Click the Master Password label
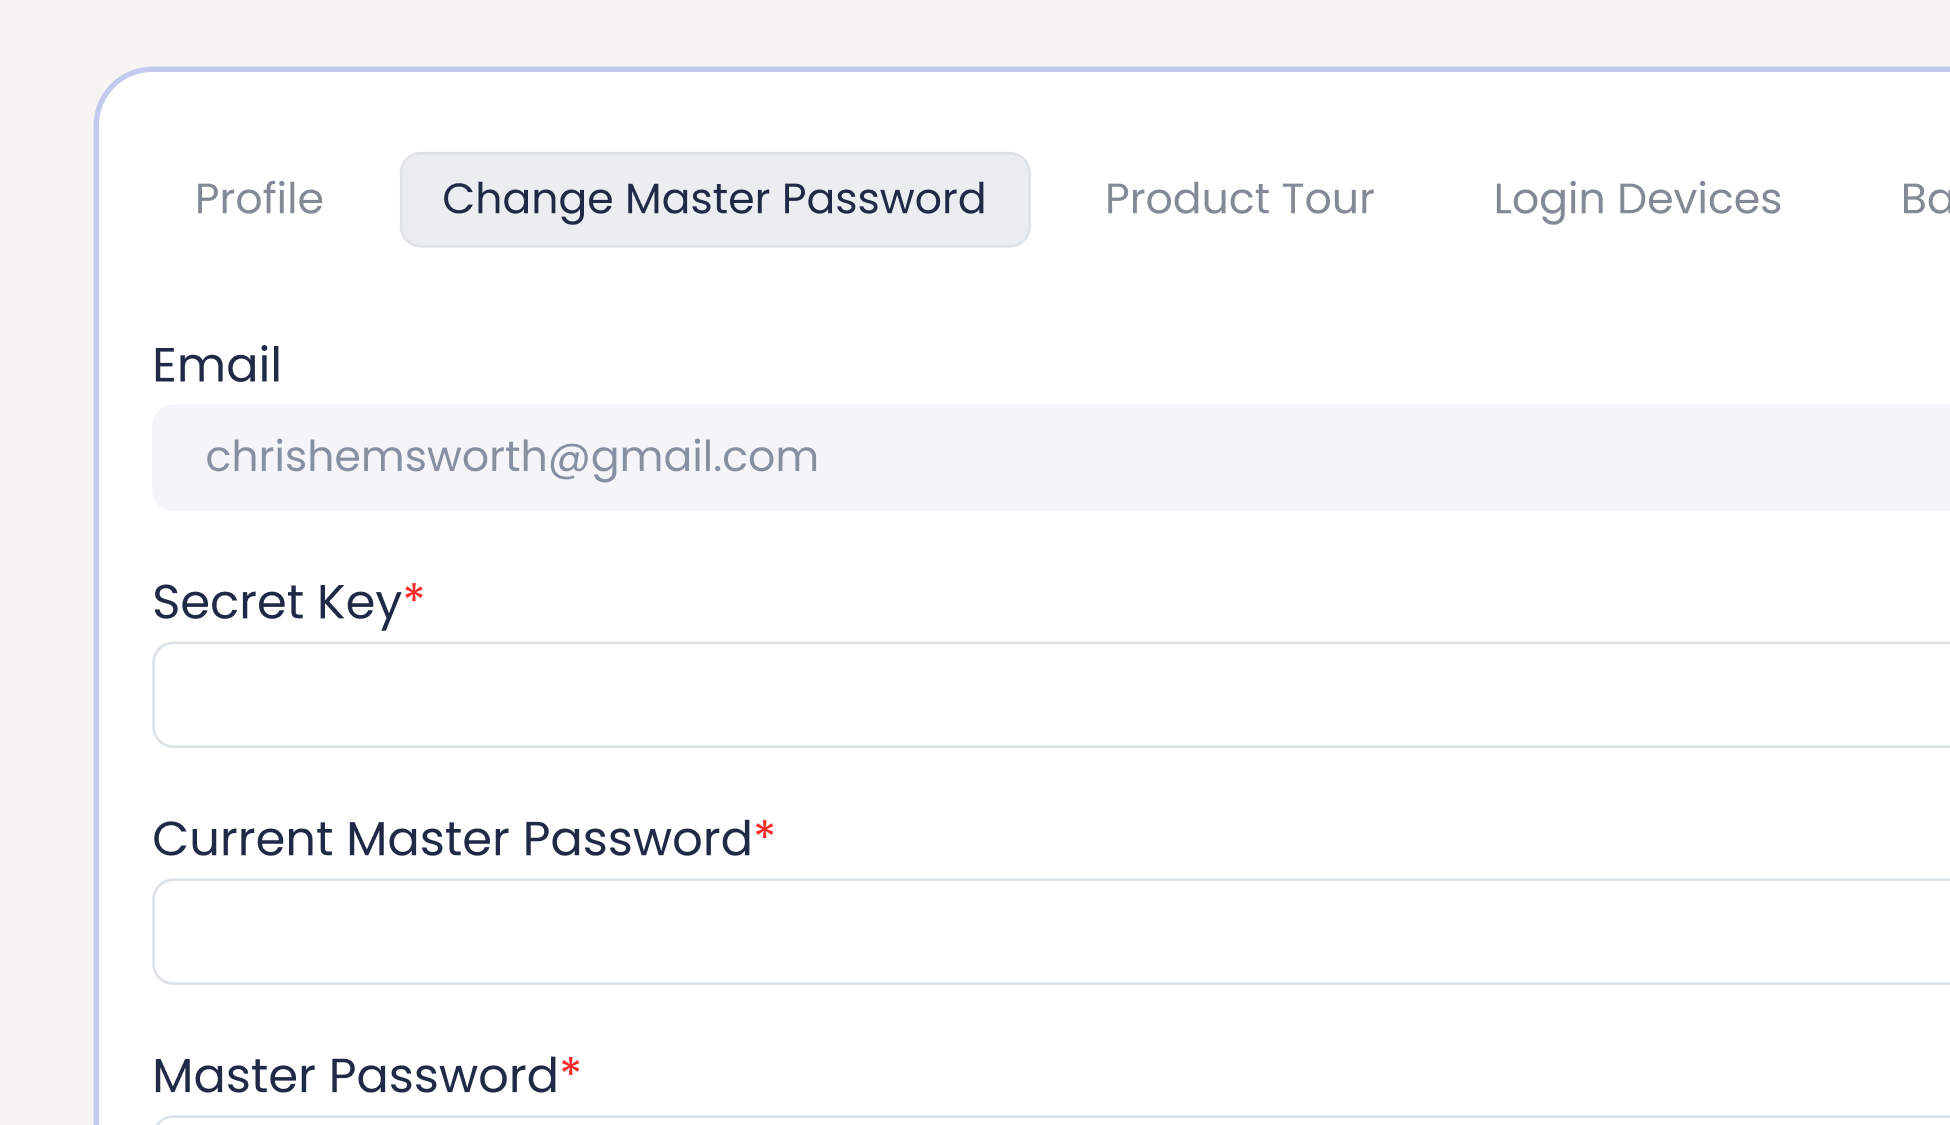Viewport: 1950px width, 1125px height. [354, 1076]
